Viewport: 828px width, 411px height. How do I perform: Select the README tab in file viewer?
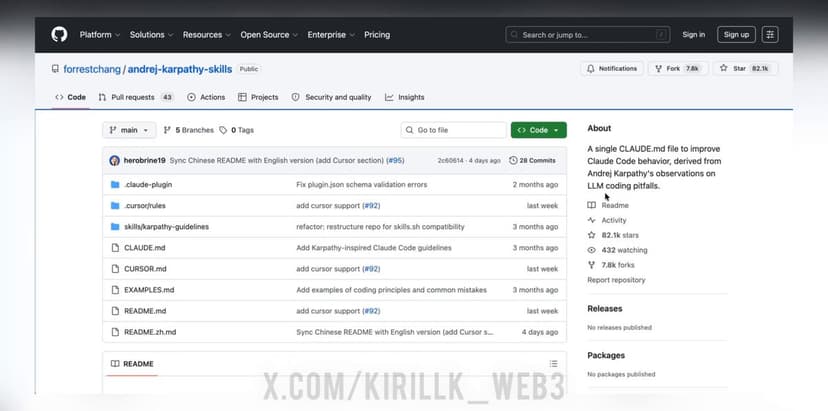tap(132, 364)
